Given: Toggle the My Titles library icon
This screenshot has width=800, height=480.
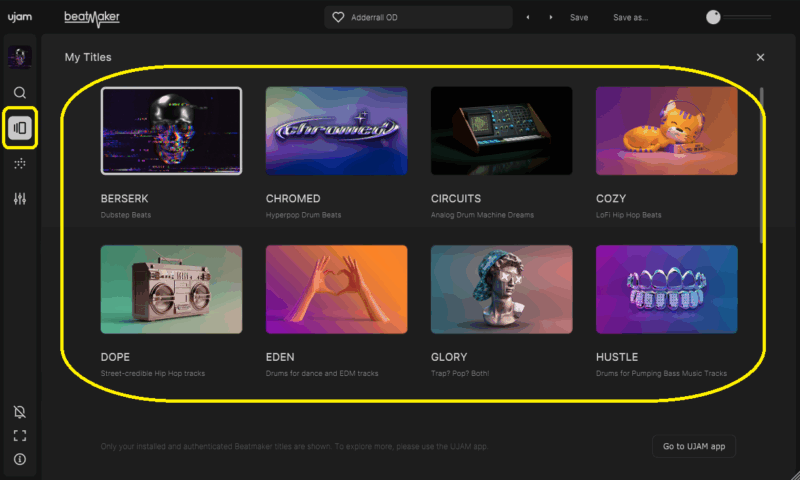Looking at the screenshot, I should click(20, 128).
